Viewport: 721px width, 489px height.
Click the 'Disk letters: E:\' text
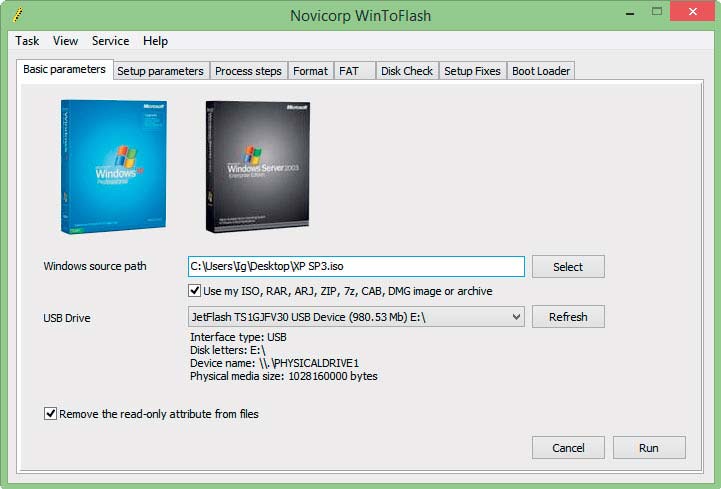[228, 350]
